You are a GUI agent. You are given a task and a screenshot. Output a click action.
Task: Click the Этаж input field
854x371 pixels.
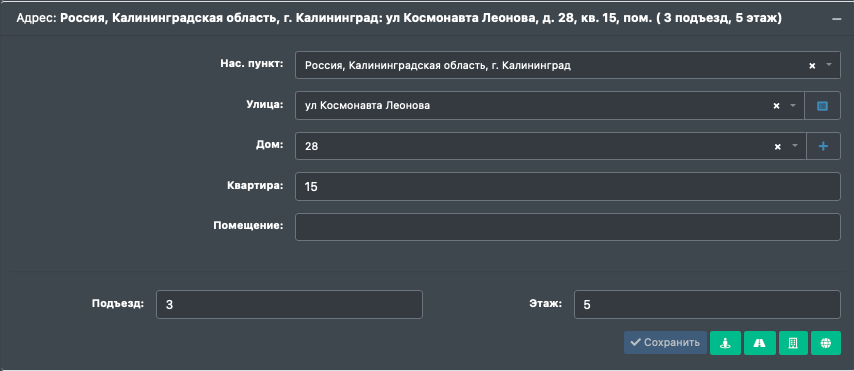pyautogui.click(x=707, y=305)
